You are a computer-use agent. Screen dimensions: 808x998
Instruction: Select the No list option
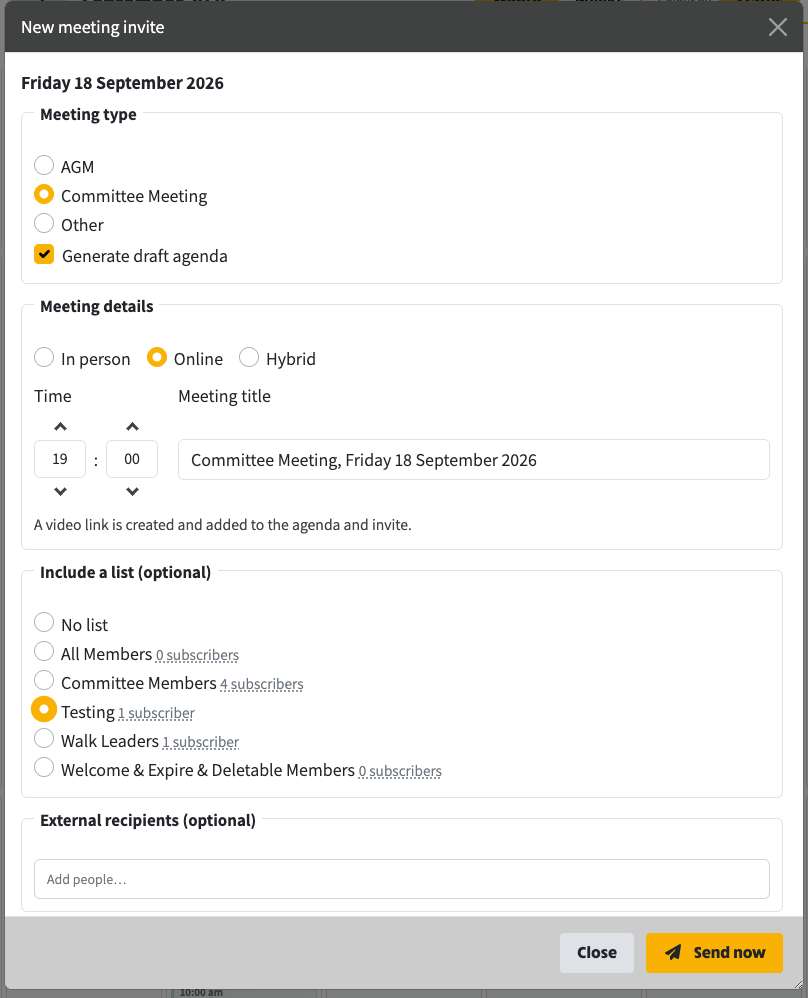pyautogui.click(x=44, y=622)
